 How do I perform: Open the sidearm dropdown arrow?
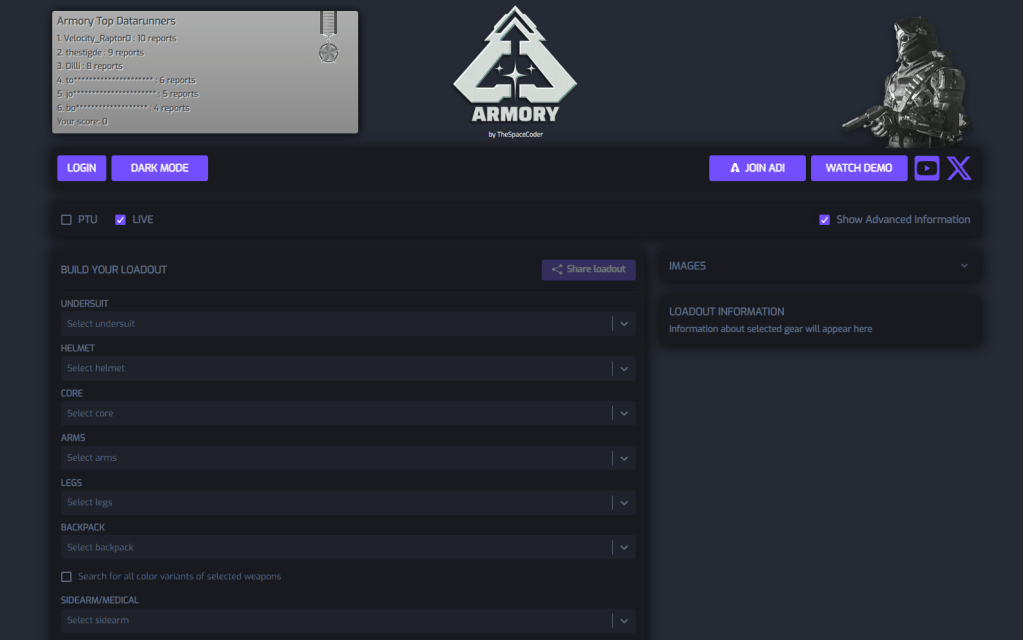624,620
